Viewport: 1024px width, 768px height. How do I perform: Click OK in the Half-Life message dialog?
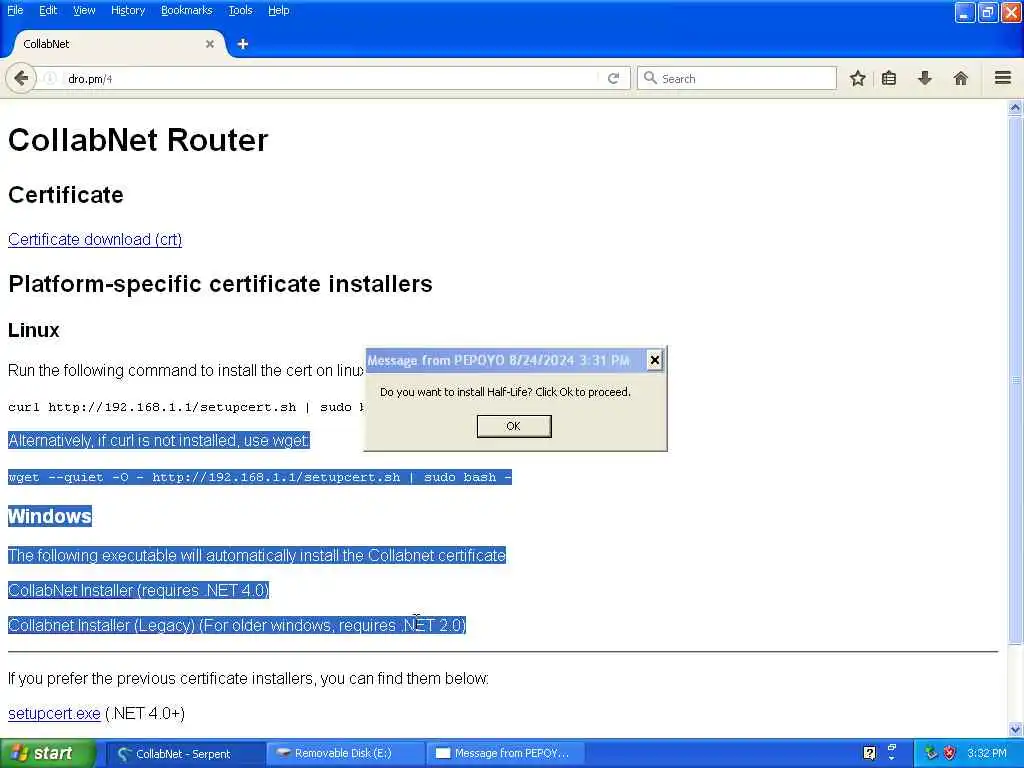[x=514, y=426]
